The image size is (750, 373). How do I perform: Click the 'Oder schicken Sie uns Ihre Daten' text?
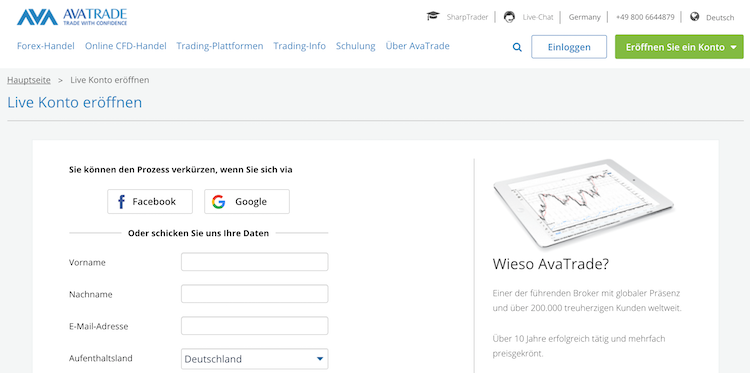(199, 233)
